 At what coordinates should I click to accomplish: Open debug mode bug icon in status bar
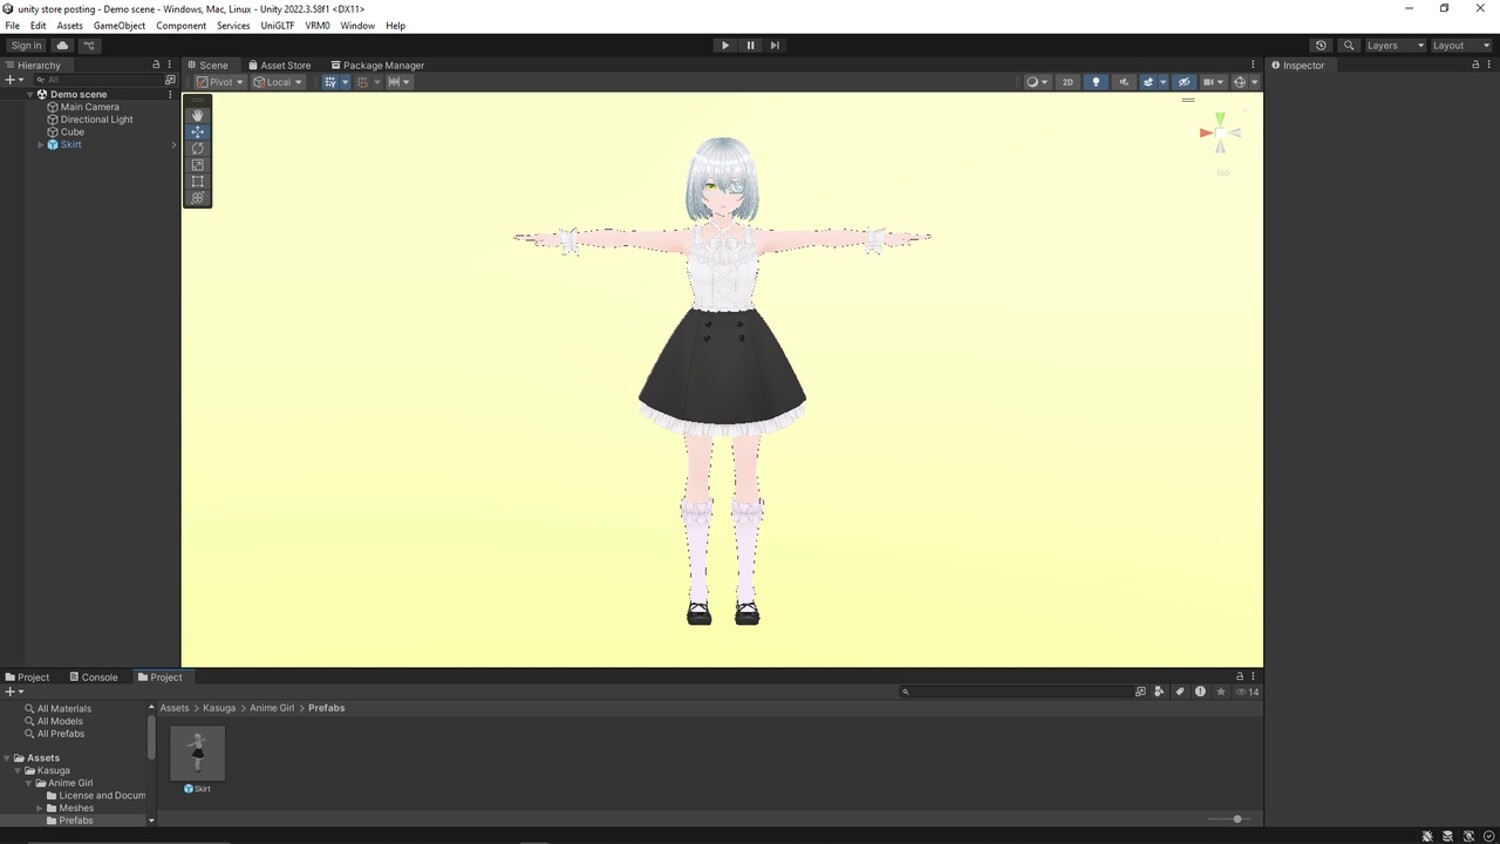(1427, 836)
